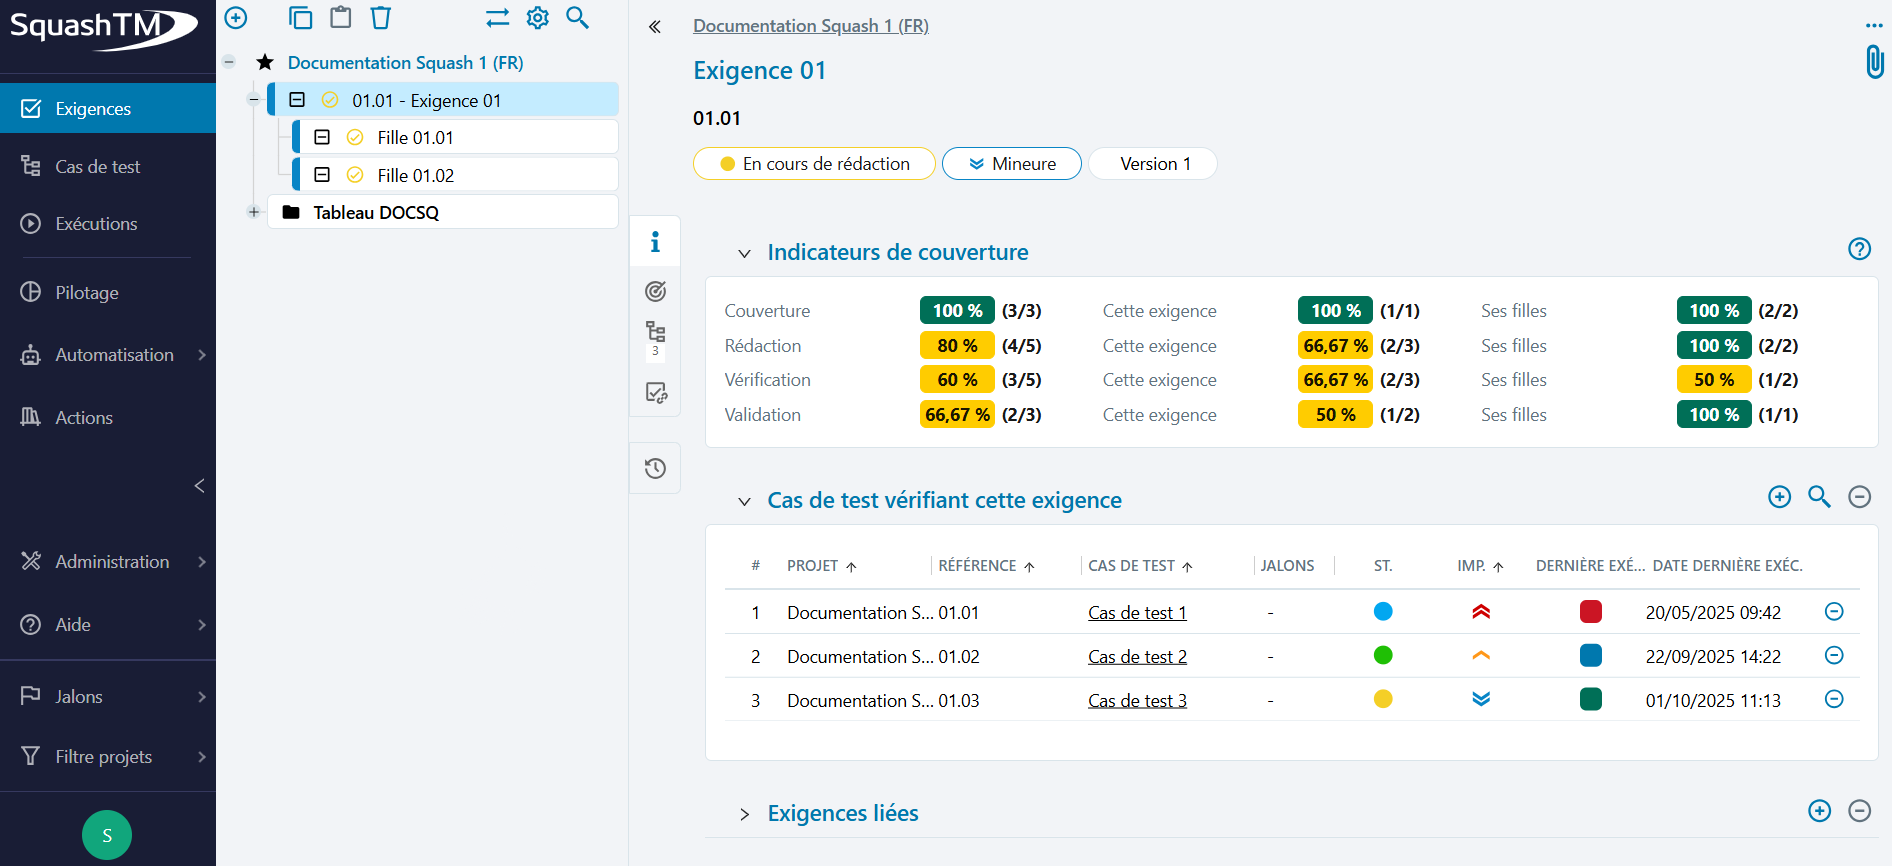Viewport: 1892px width, 866px height.
Task: Click the Documentation Squash 1 (FR) breadcrumb
Action: tap(810, 26)
